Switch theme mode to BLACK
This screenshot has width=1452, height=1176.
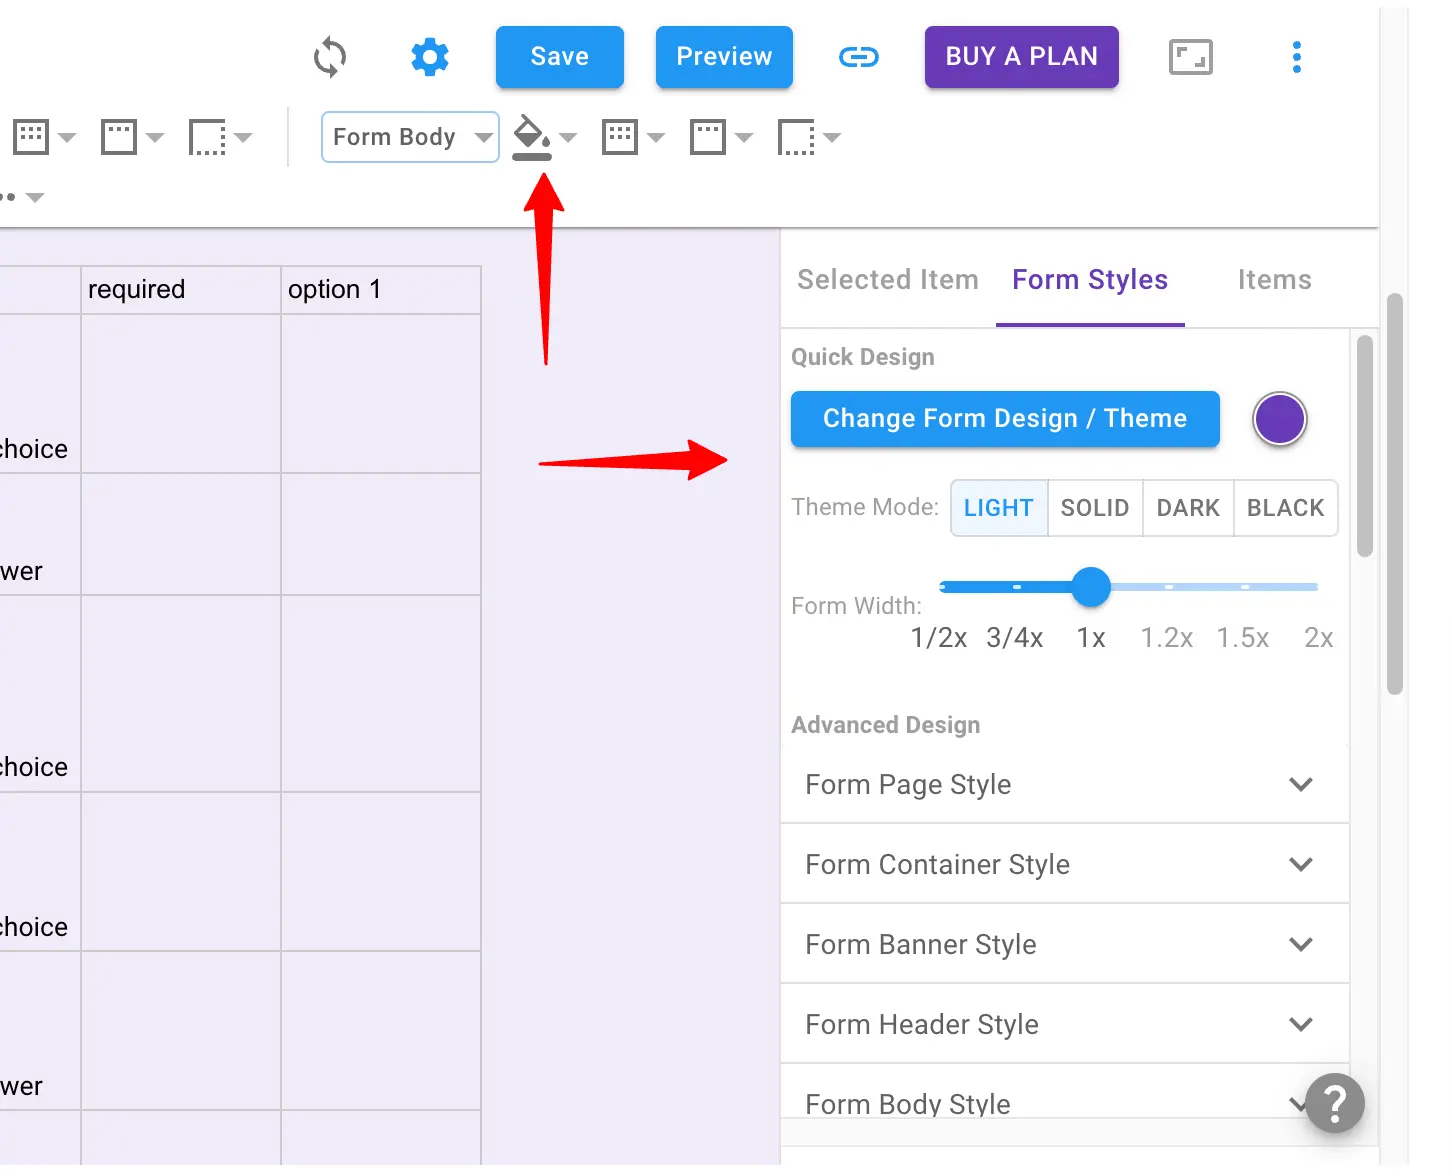(x=1285, y=508)
